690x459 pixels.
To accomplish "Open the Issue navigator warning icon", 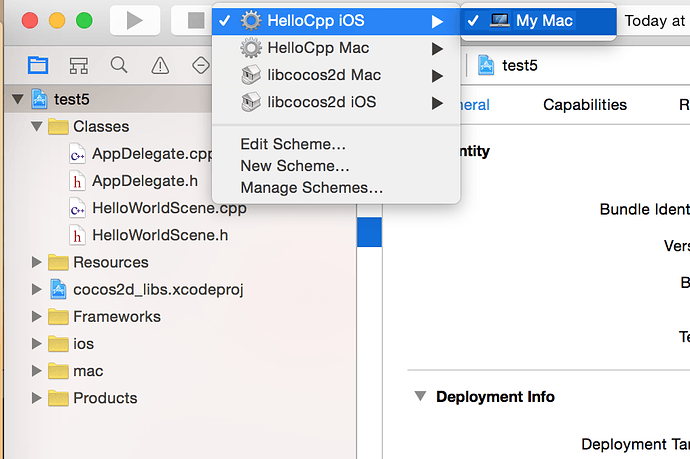I will tap(160, 66).
